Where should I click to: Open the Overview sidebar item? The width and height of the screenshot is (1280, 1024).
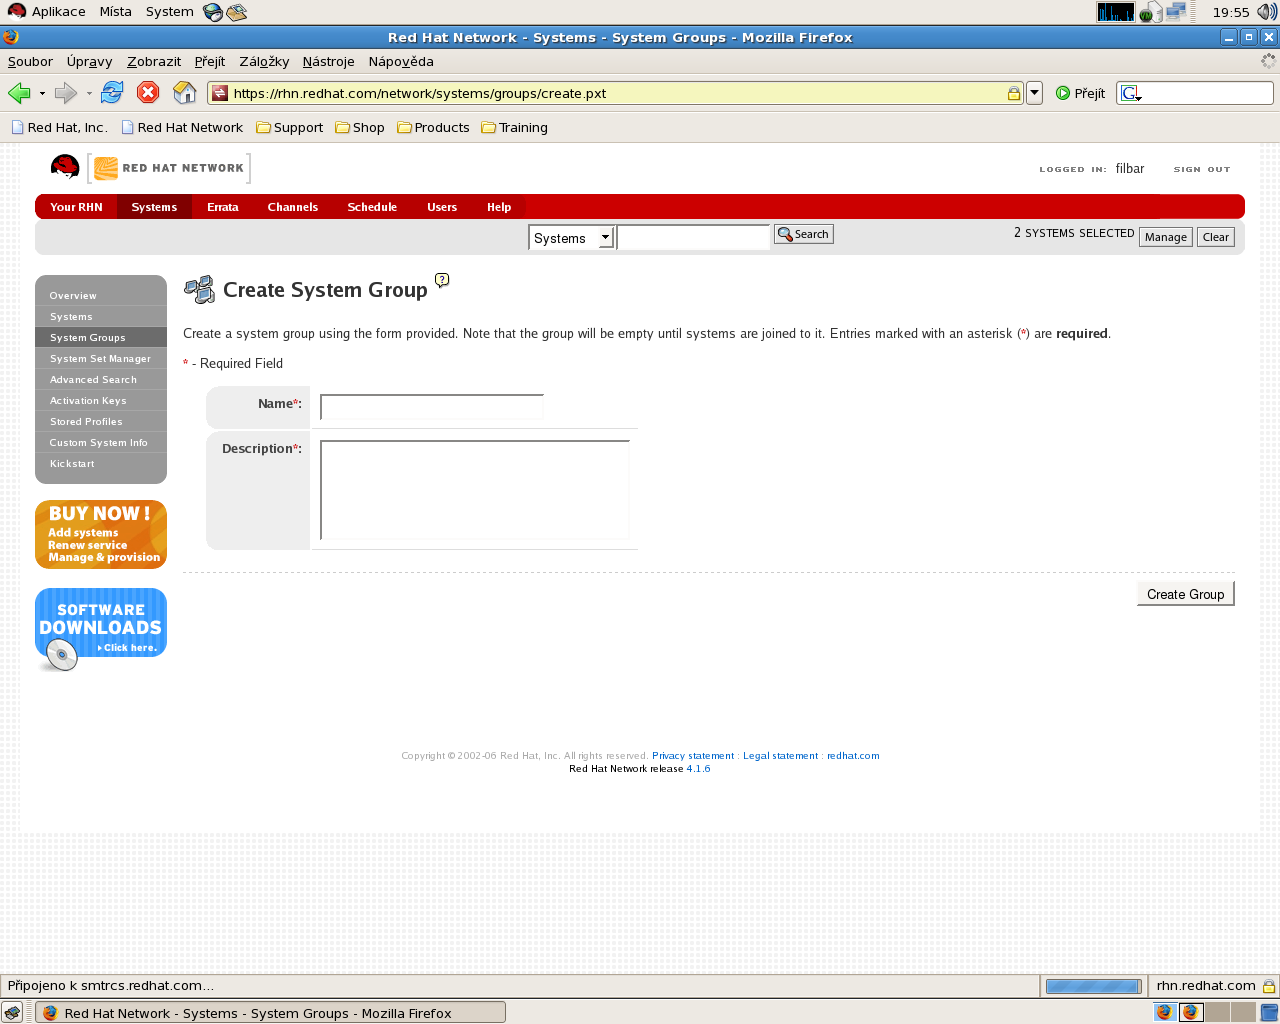click(101, 295)
